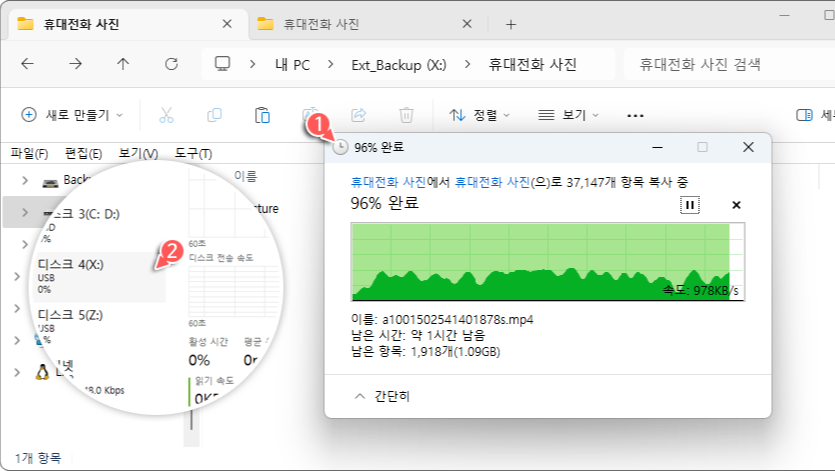
Task: Click the Paste clipboard icon
Action: click(x=262, y=115)
